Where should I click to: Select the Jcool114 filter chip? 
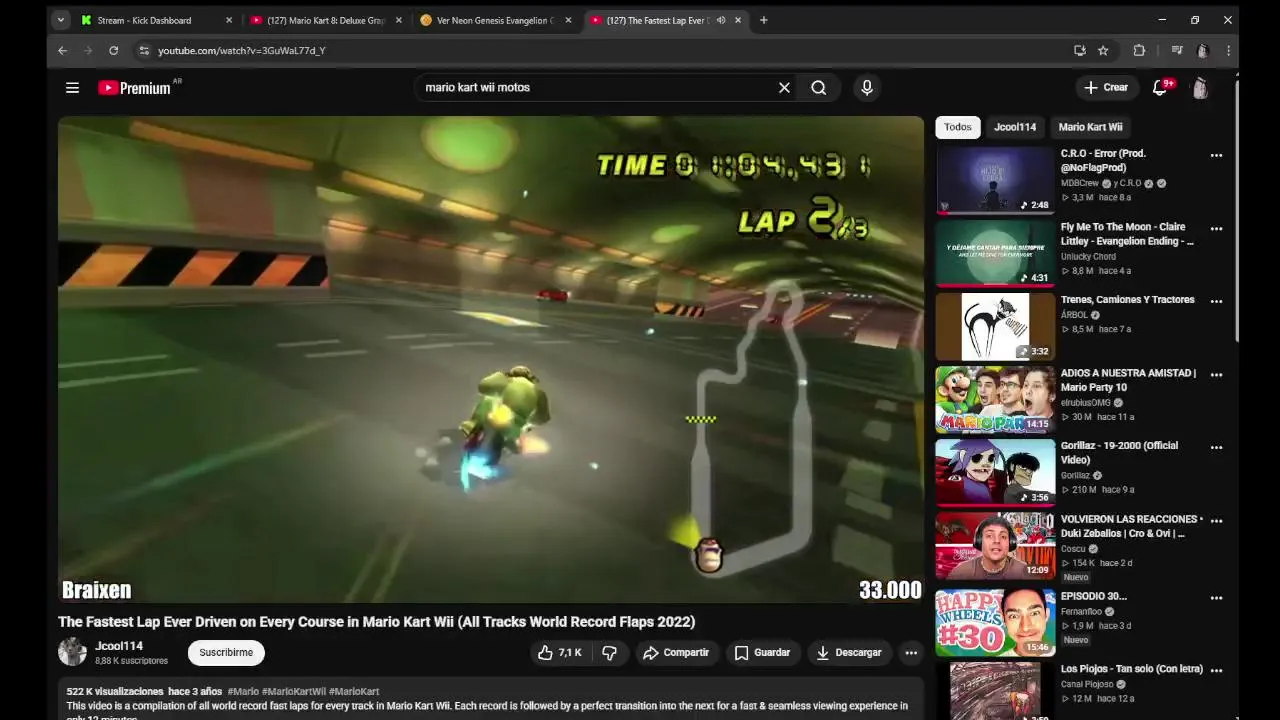coord(1015,127)
